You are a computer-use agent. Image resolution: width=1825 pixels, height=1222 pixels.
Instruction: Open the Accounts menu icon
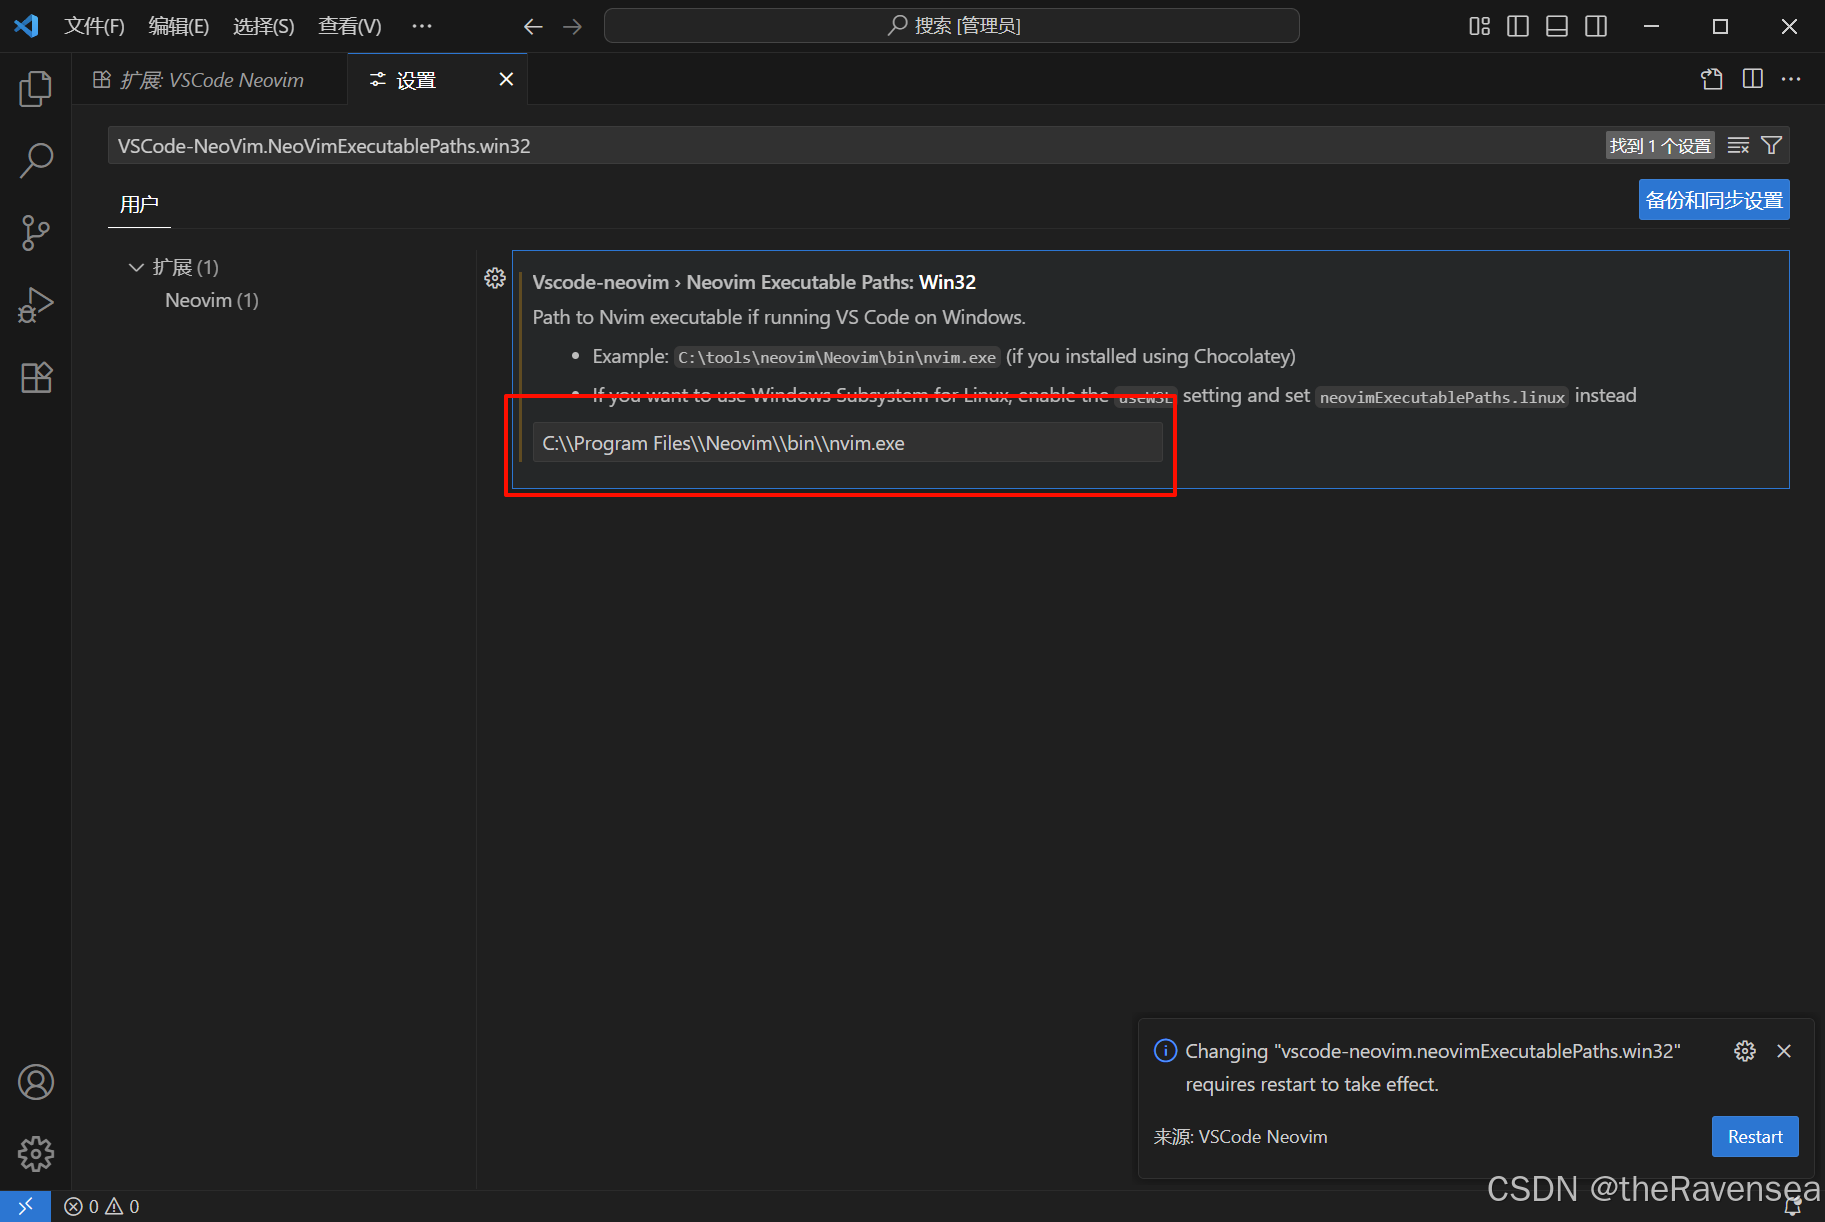click(36, 1082)
